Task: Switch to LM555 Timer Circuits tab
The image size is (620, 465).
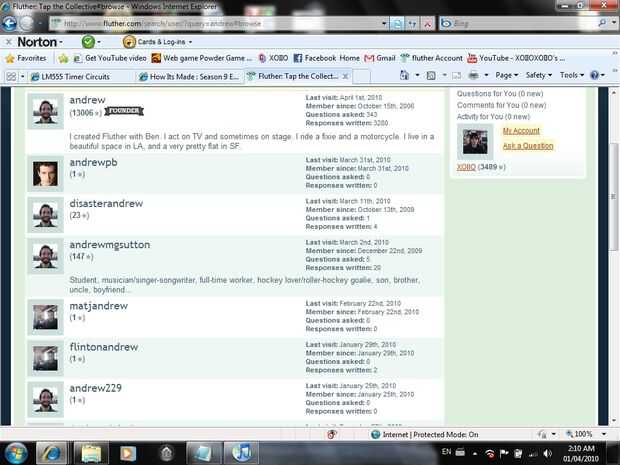Action: coord(81,76)
